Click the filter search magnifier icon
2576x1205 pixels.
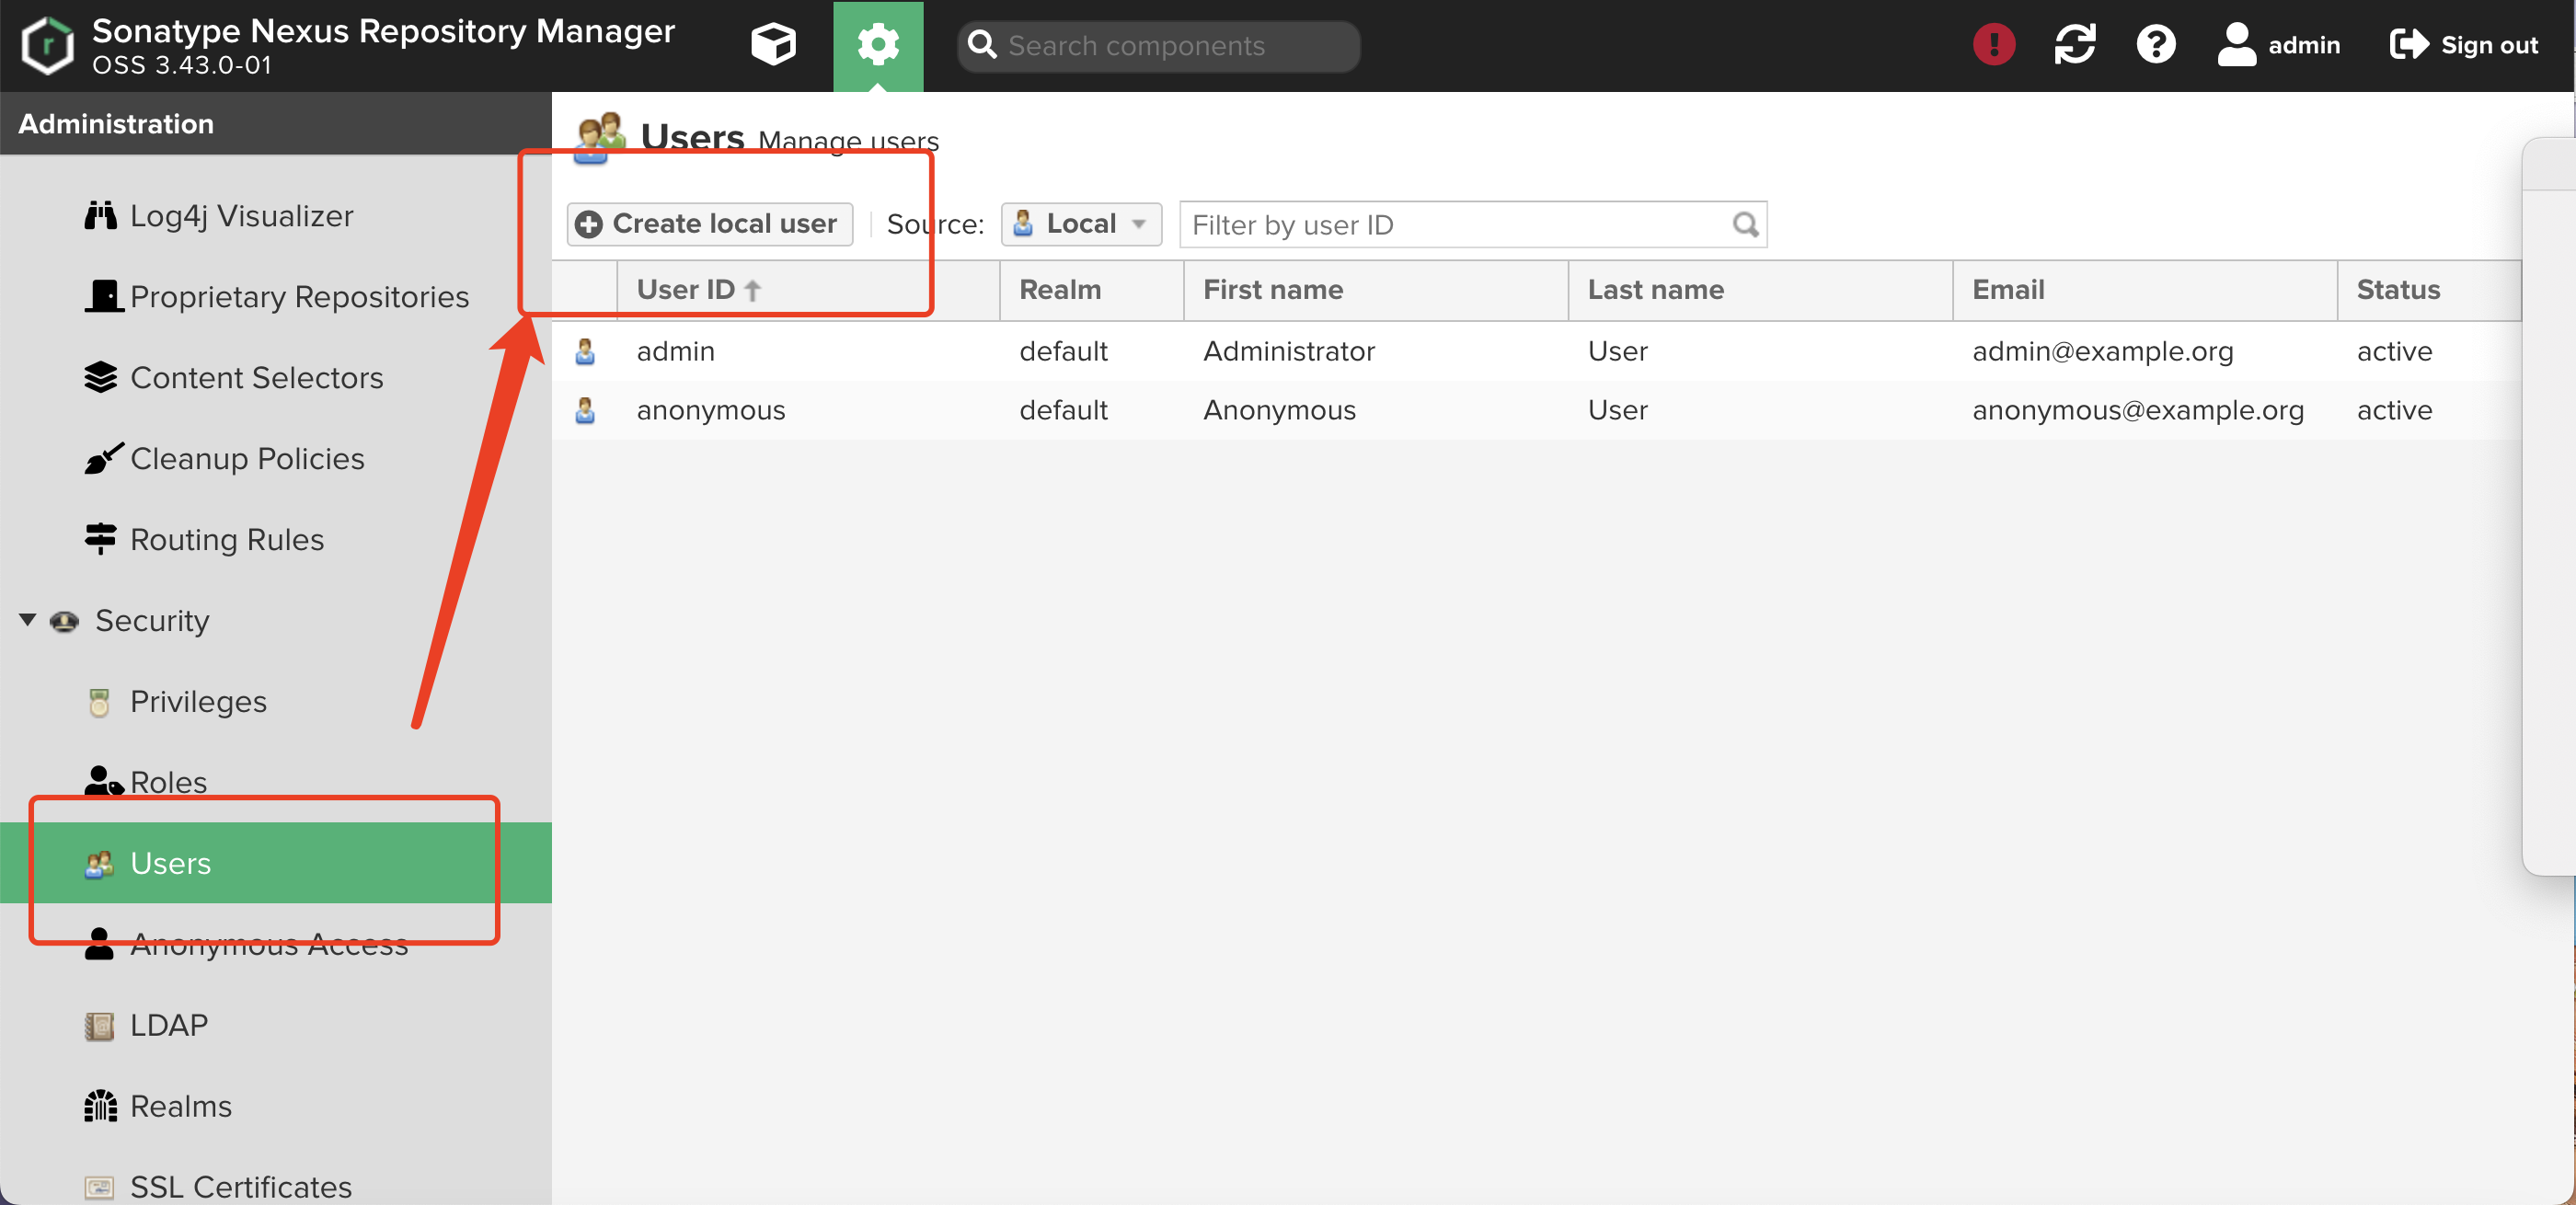pos(1745,225)
